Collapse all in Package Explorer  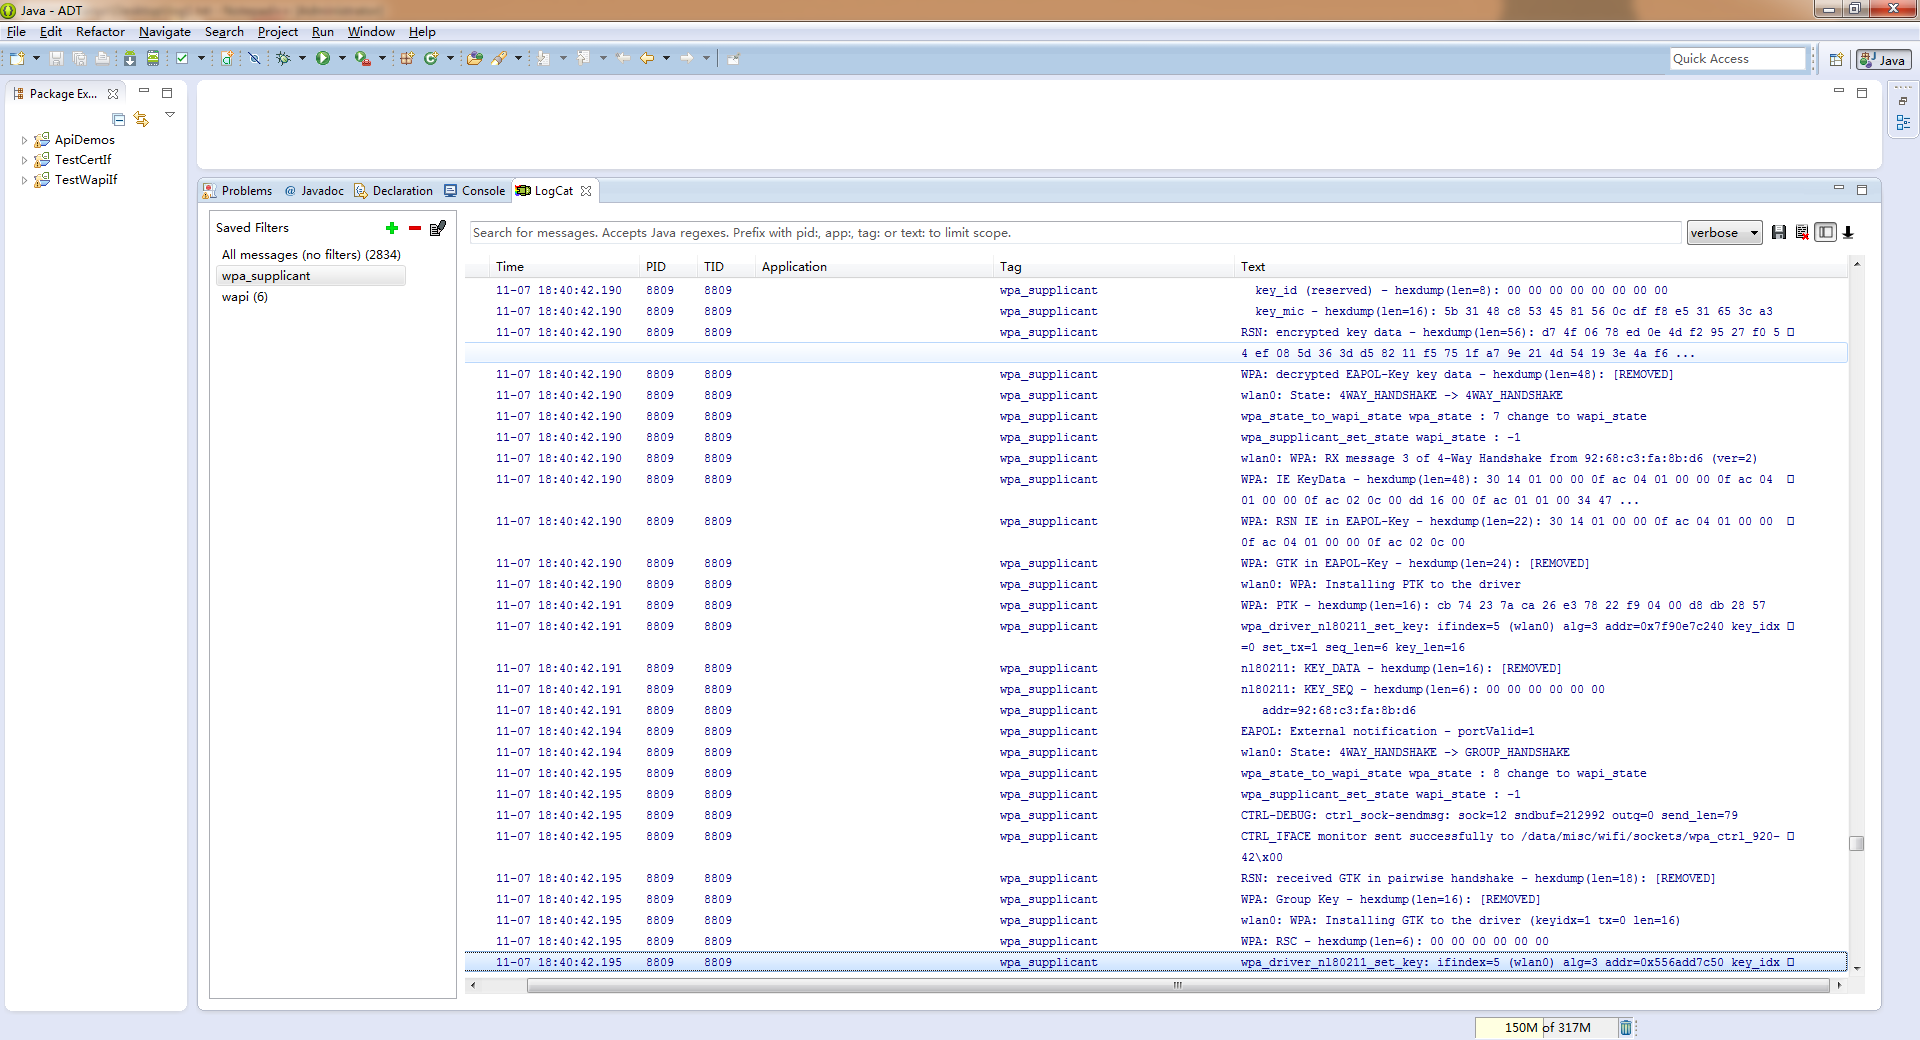119,119
